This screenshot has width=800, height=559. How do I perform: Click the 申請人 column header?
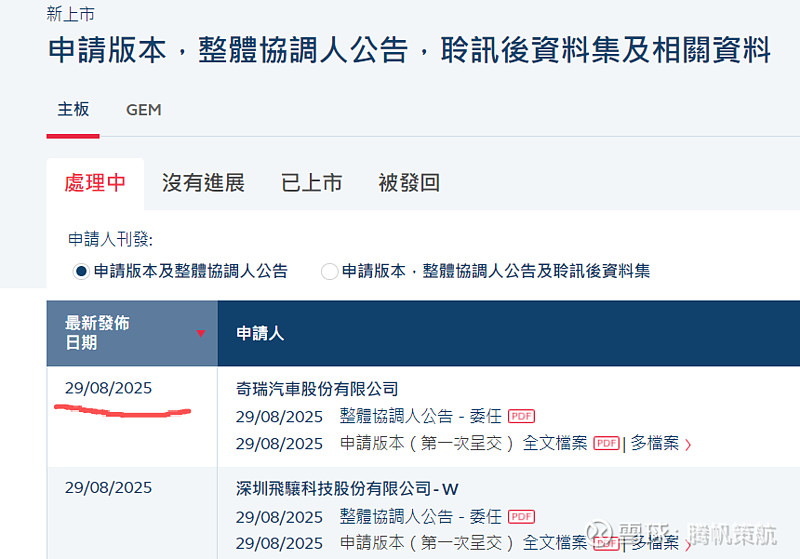pos(260,333)
